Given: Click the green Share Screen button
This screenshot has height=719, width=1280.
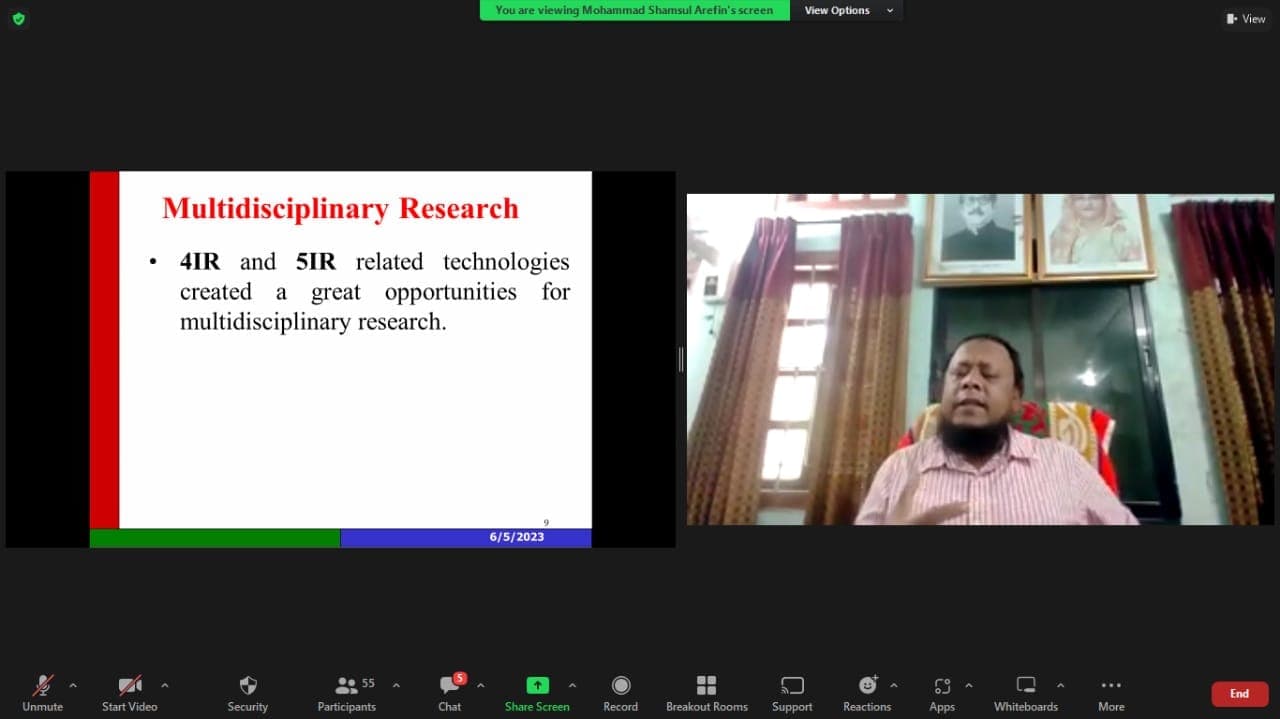Looking at the screenshot, I should (537, 692).
